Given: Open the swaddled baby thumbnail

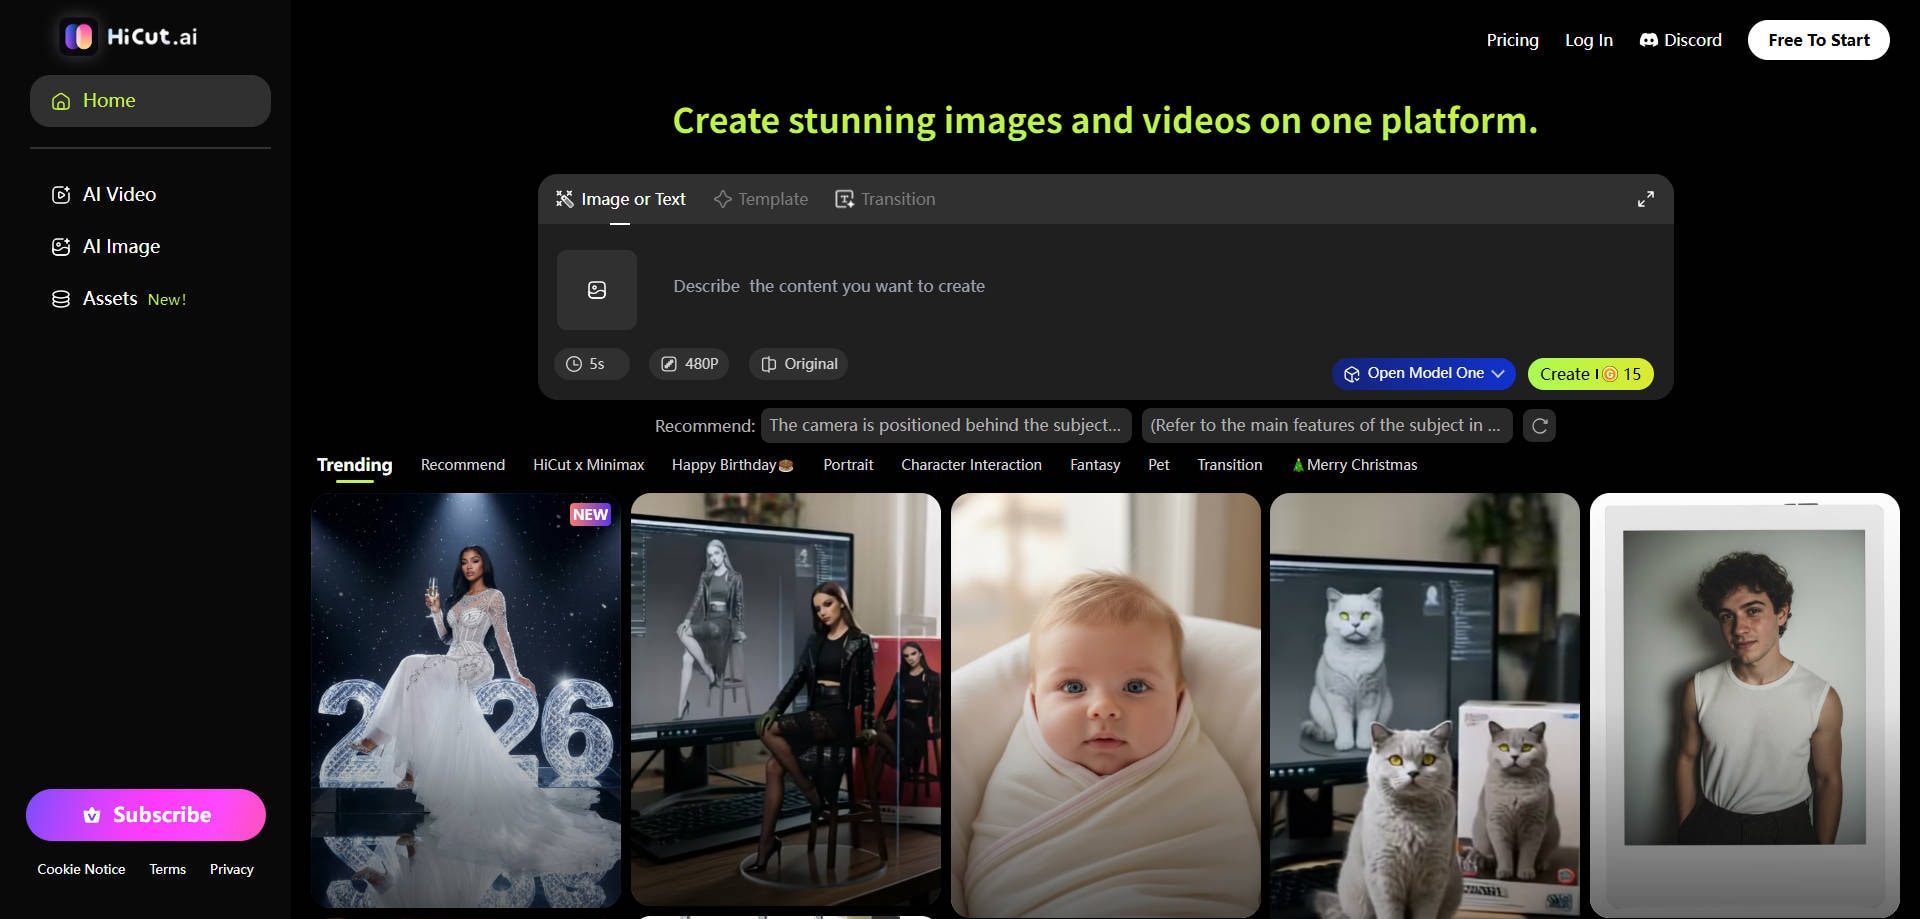Looking at the screenshot, I should [1106, 705].
